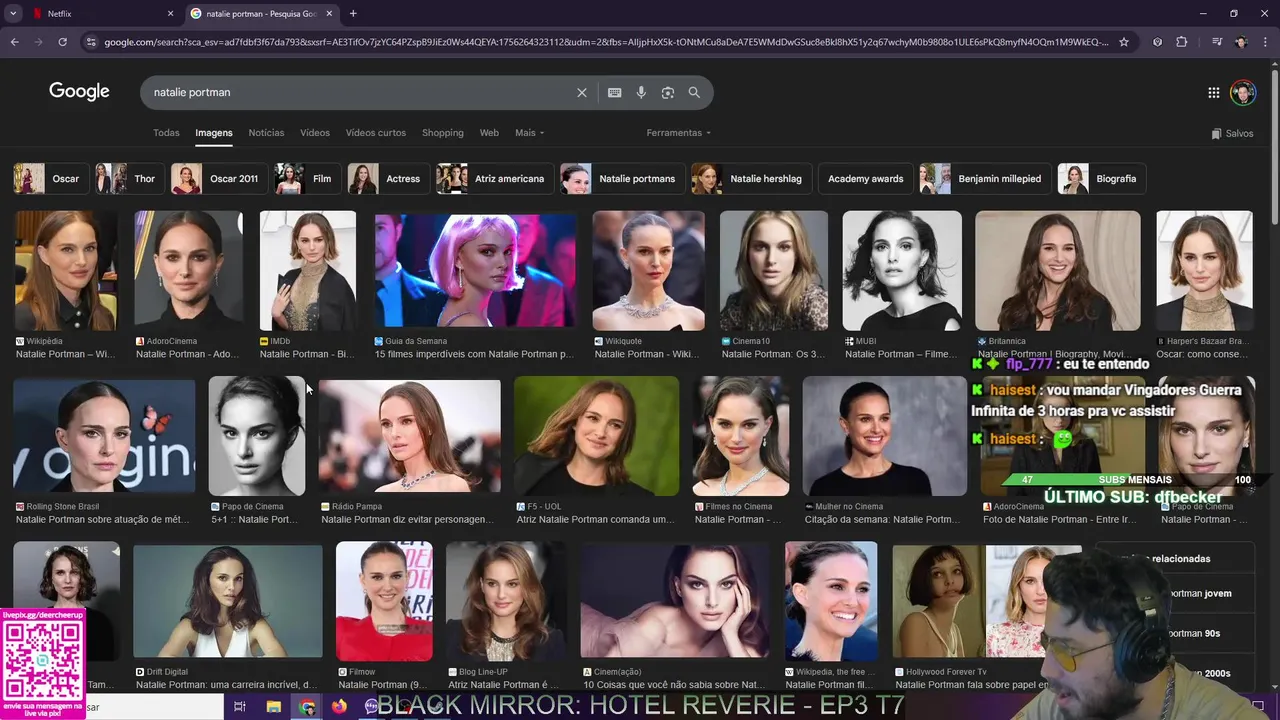Viewport: 1280px width, 720px height.
Task: Open the Chrome extensions puzzle menu
Action: (x=1182, y=42)
